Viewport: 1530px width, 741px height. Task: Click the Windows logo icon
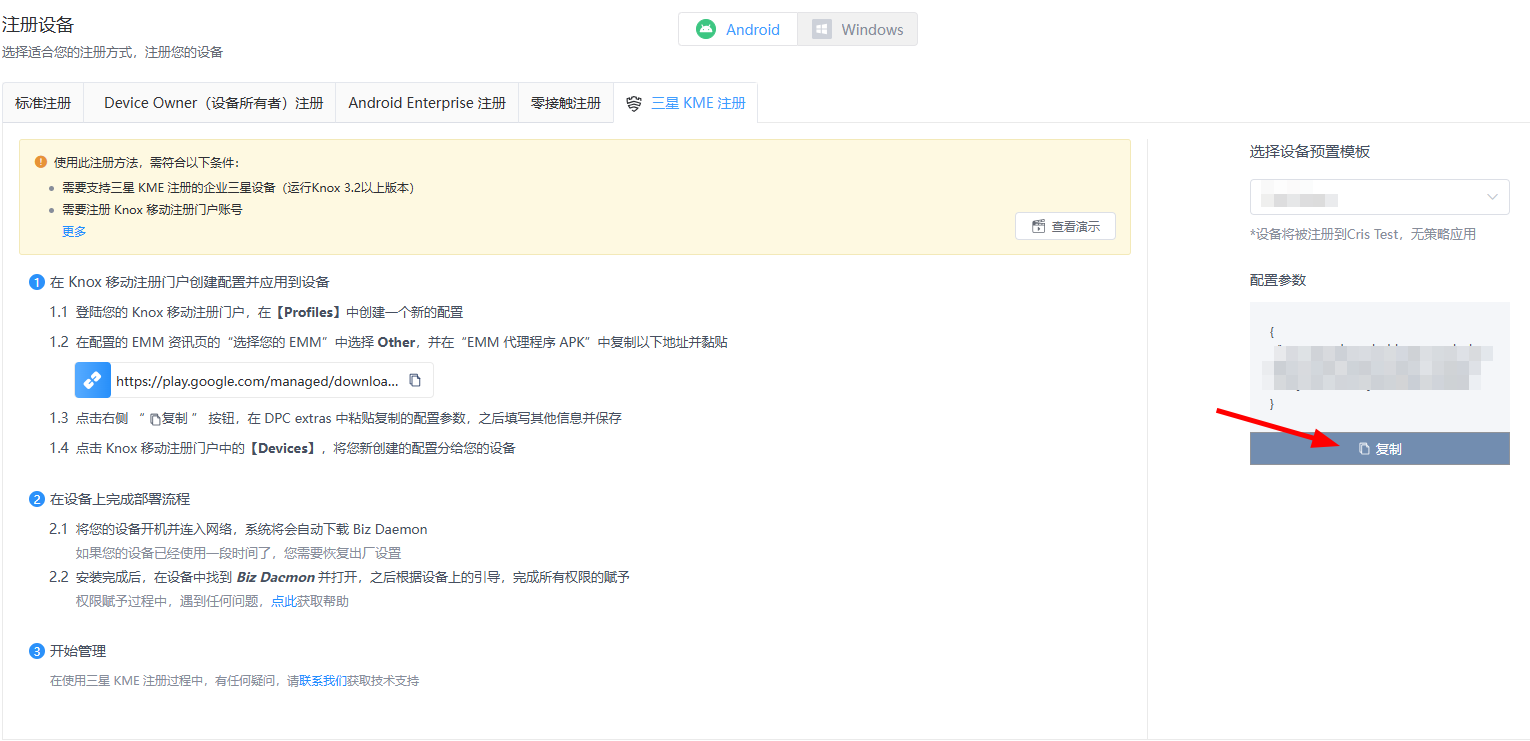(821, 29)
